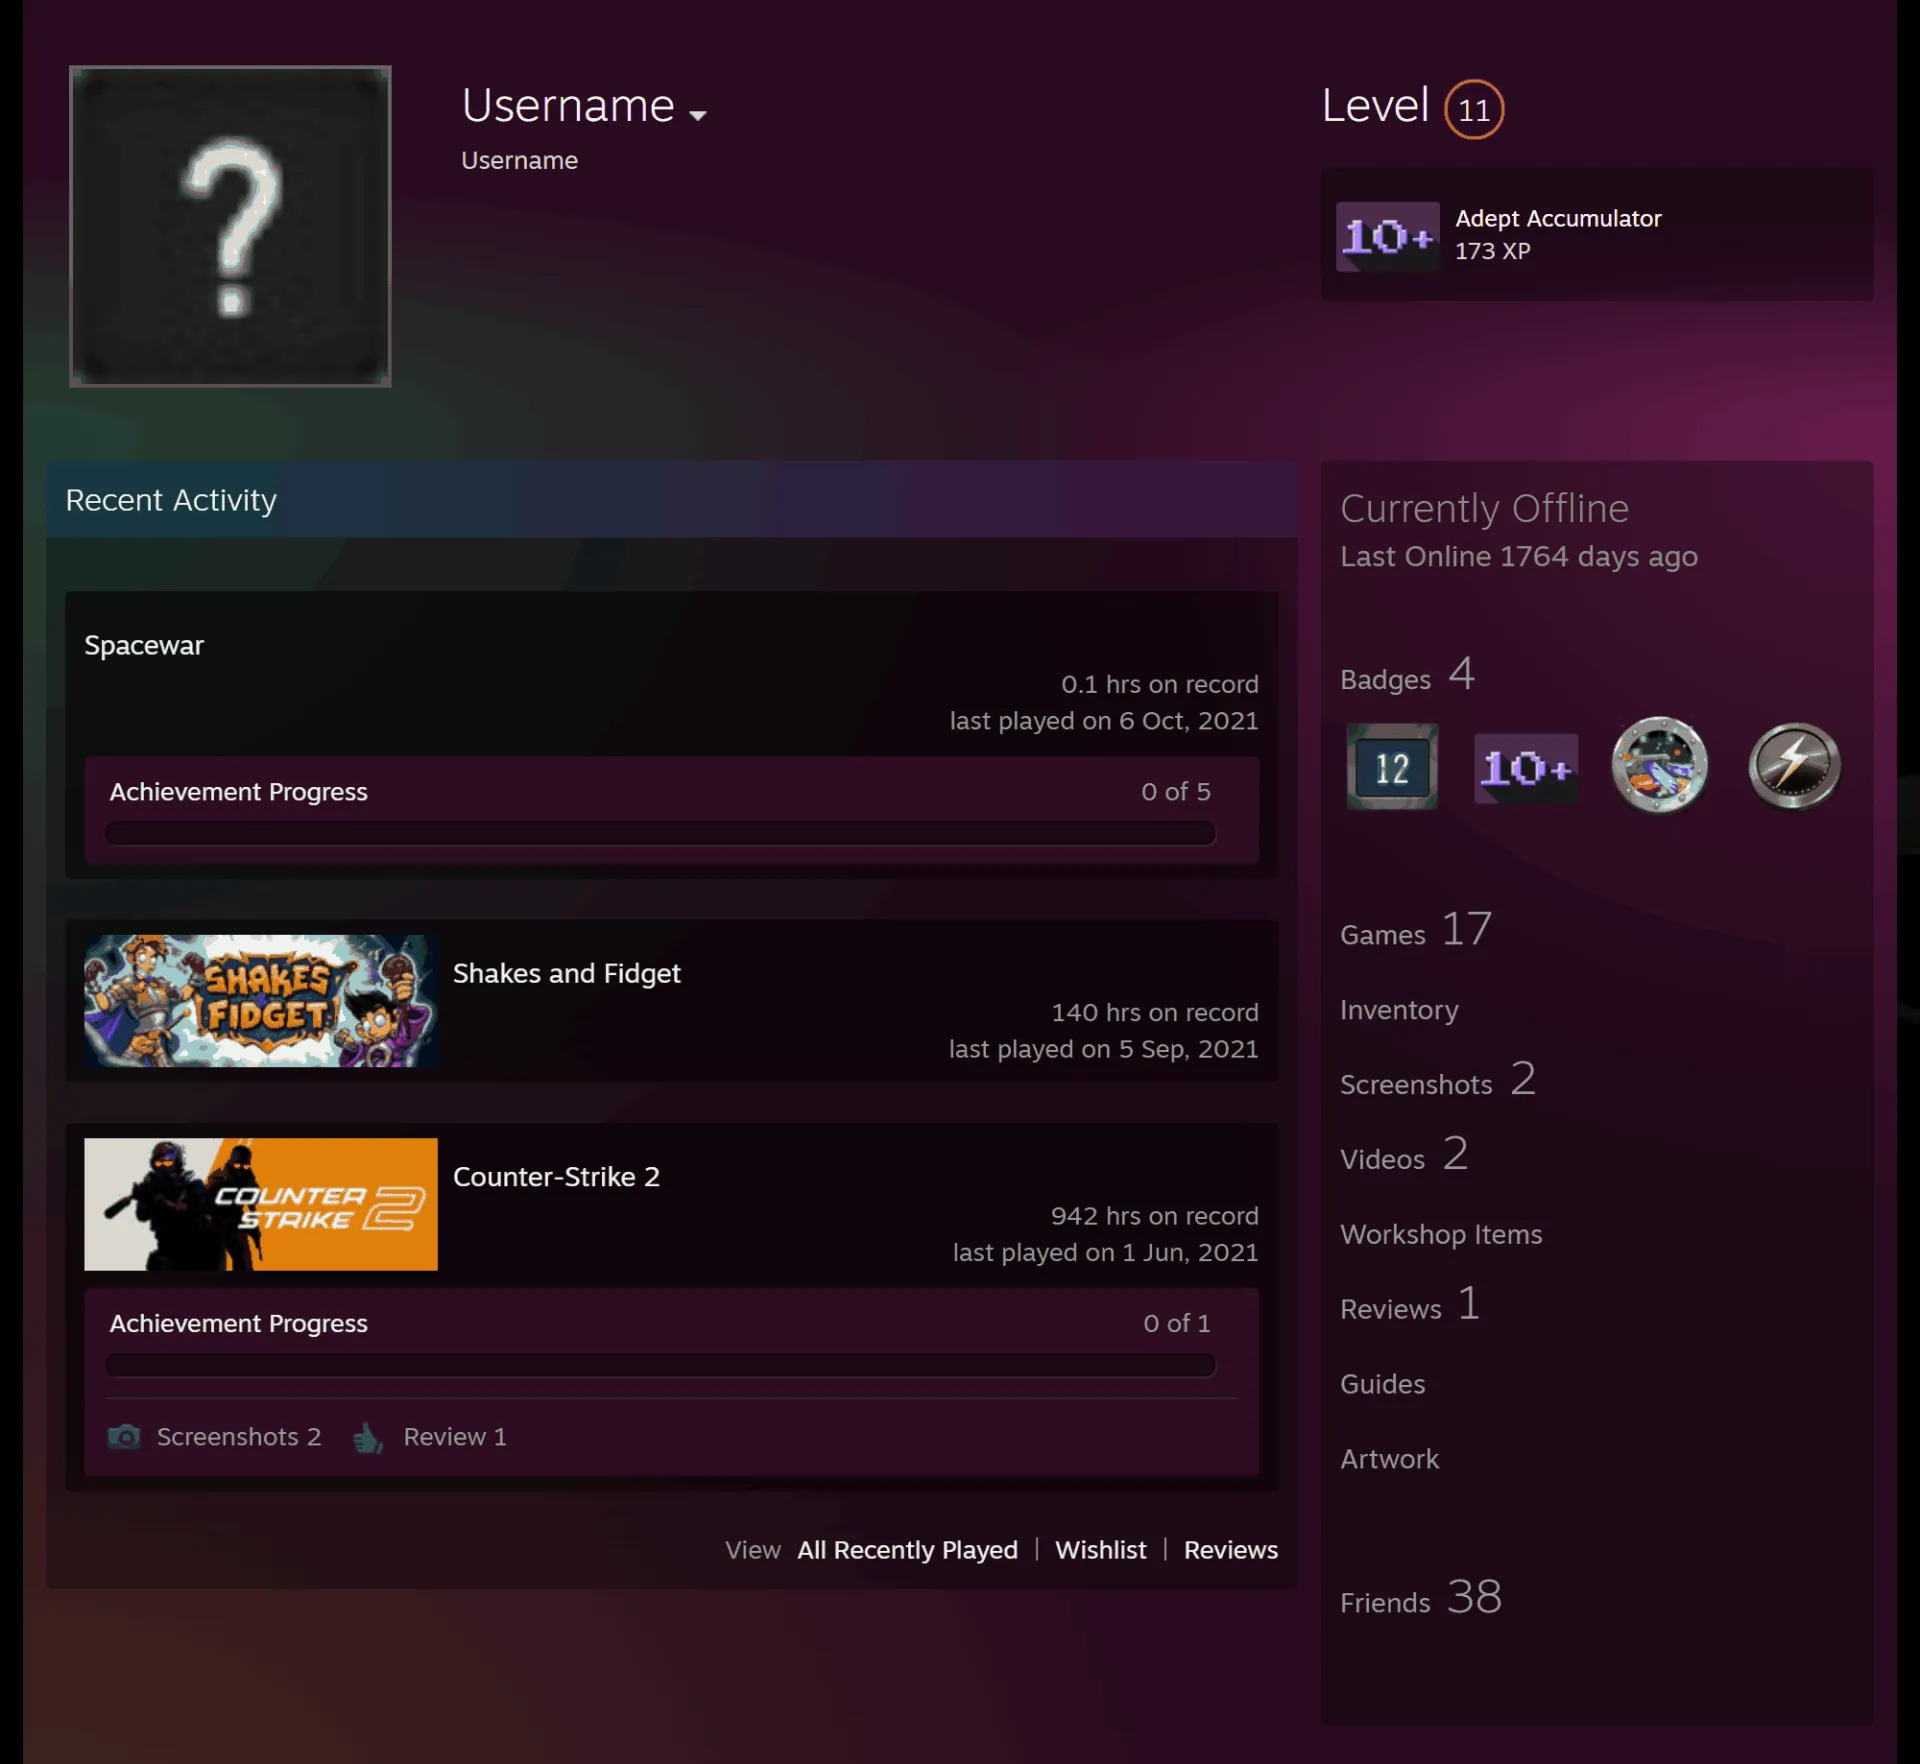1920x1764 pixels.
Task: Click the Level 11 circle badge
Action: [1473, 109]
